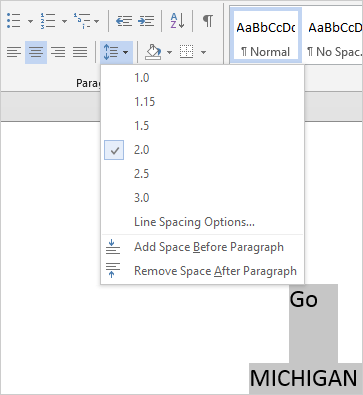
Task: Open Line Spacing Options dialog
Action: 202,222
